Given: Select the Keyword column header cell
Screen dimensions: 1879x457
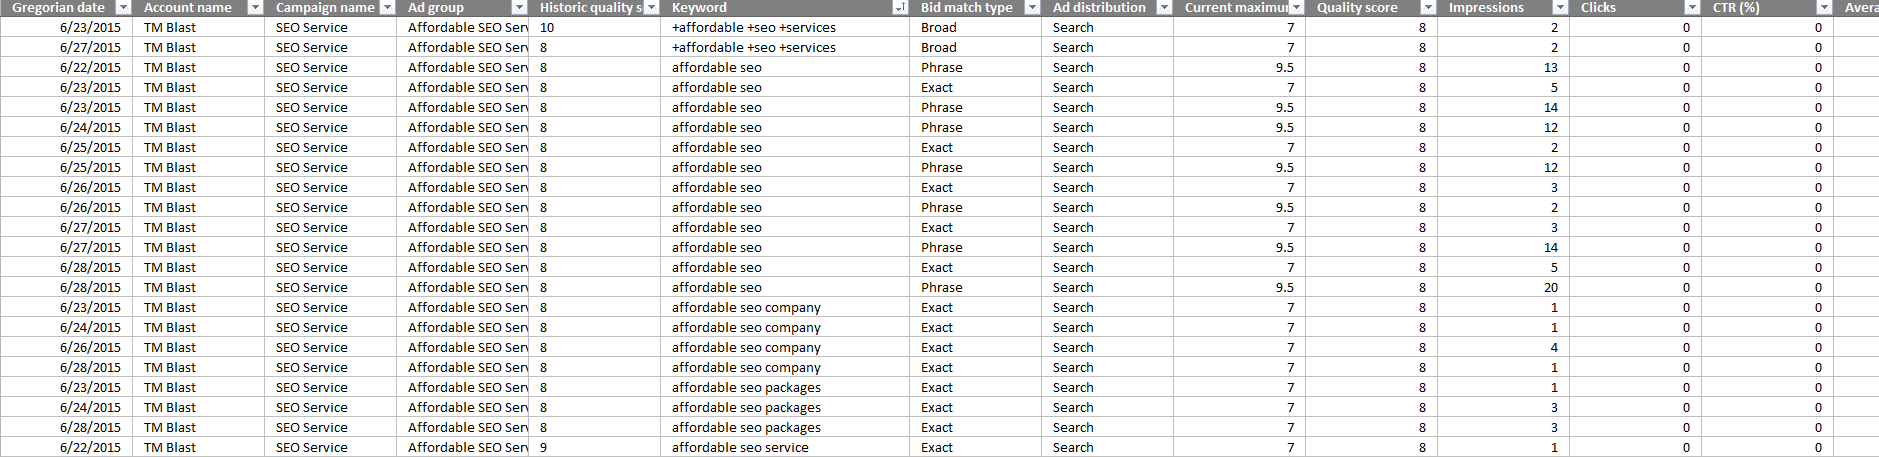Looking at the screenshot, I should coord(785,7).
